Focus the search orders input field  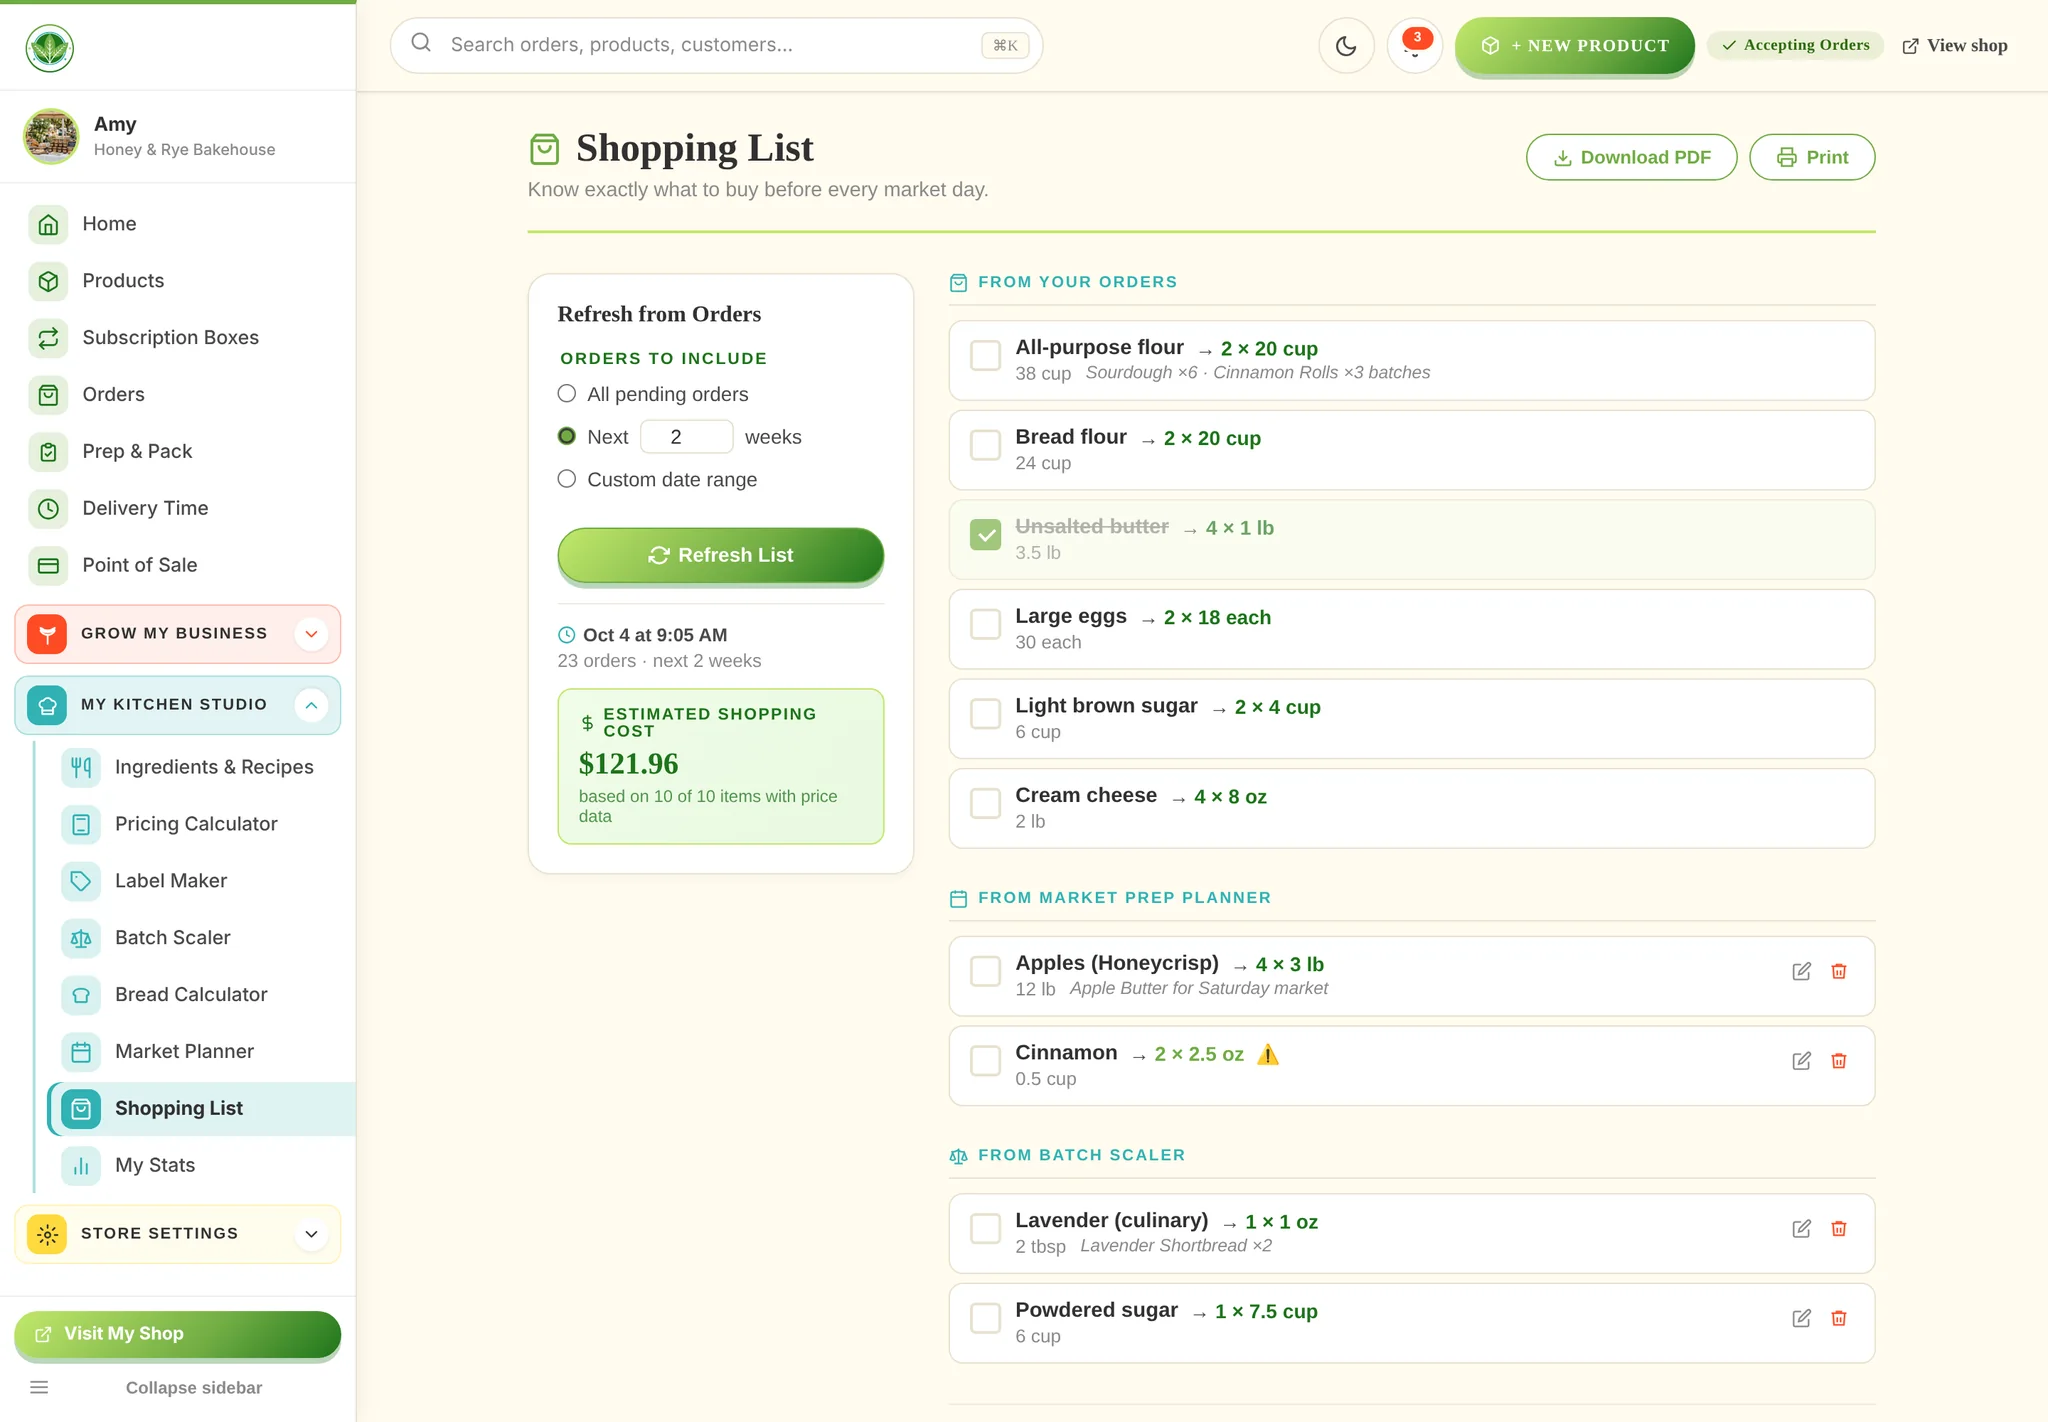pyautogui.click(x=716, y=45)
